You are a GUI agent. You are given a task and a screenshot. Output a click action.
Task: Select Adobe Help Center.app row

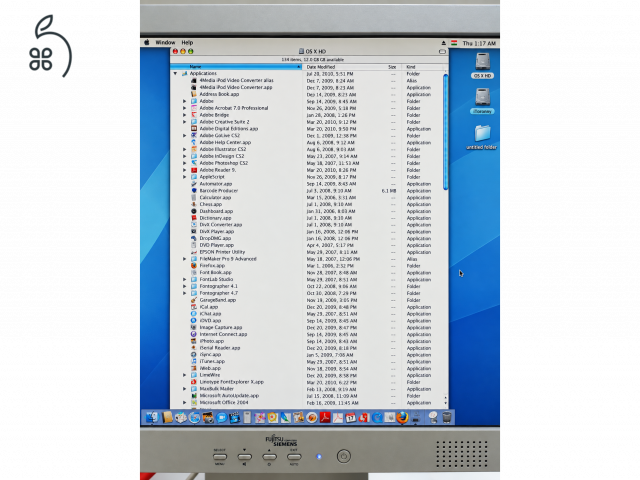pyautogui.click(x=306, y=142)
